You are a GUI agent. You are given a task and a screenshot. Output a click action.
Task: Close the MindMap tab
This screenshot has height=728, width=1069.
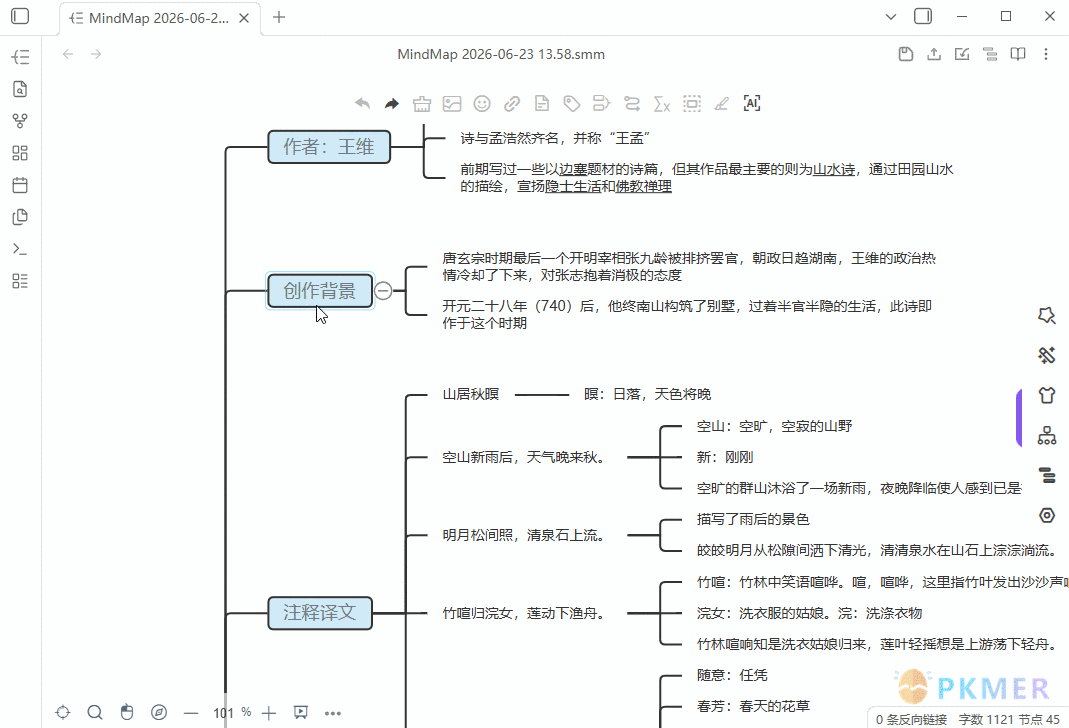click(243, 18)
